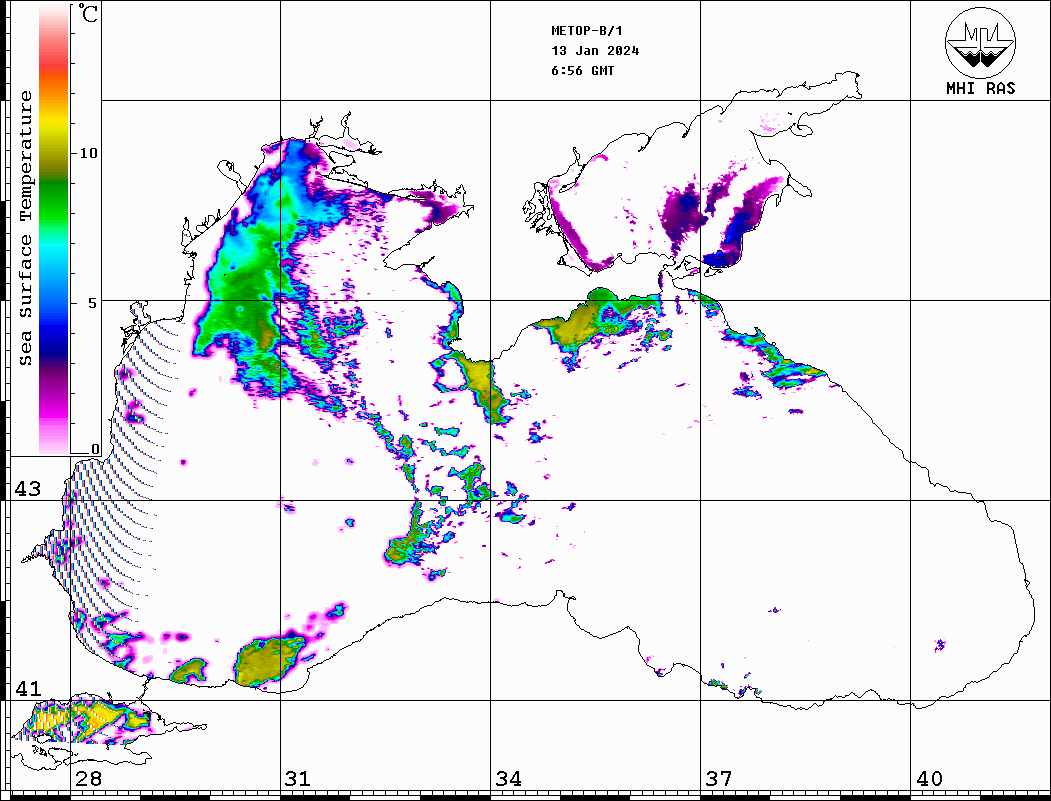Click the MHI RAS logo emblem
Screen dimensions: 1051x801
click(981, 42)
